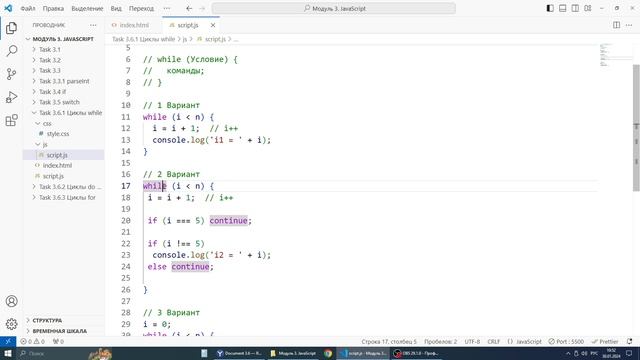Expand the Task 3.5 switch folder
Image resolution: width=640 pixels, height=360 pixels.
click(63, 102)
